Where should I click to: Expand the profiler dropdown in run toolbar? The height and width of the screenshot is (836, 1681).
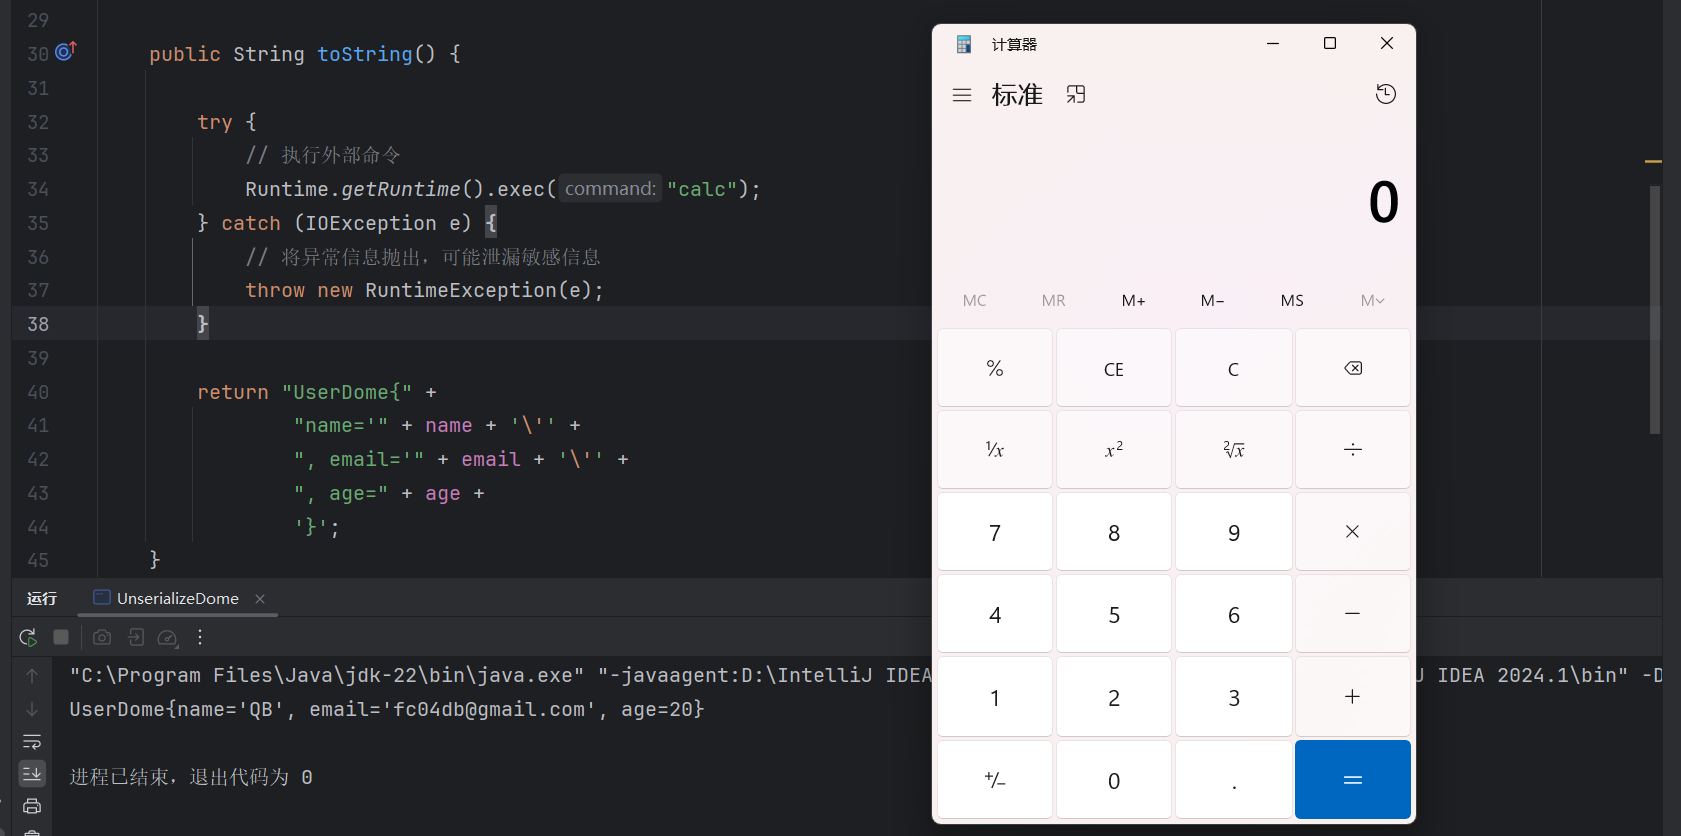[x=168, y=637]
